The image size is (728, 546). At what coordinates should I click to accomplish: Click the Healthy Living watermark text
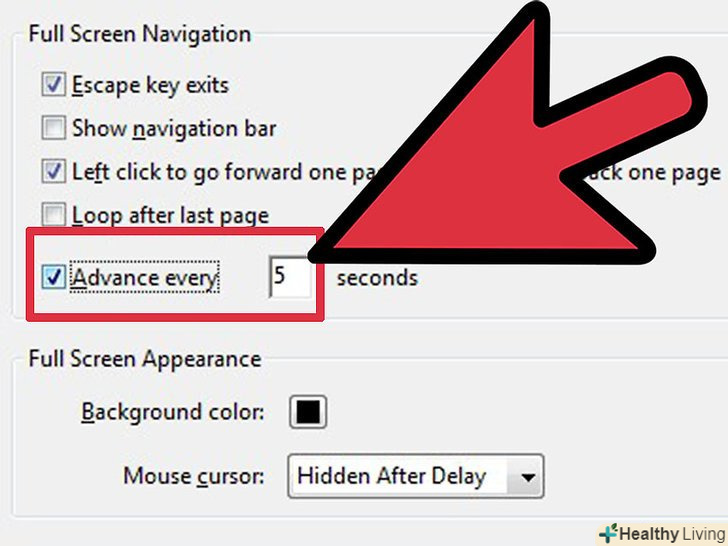pos(672,534)
